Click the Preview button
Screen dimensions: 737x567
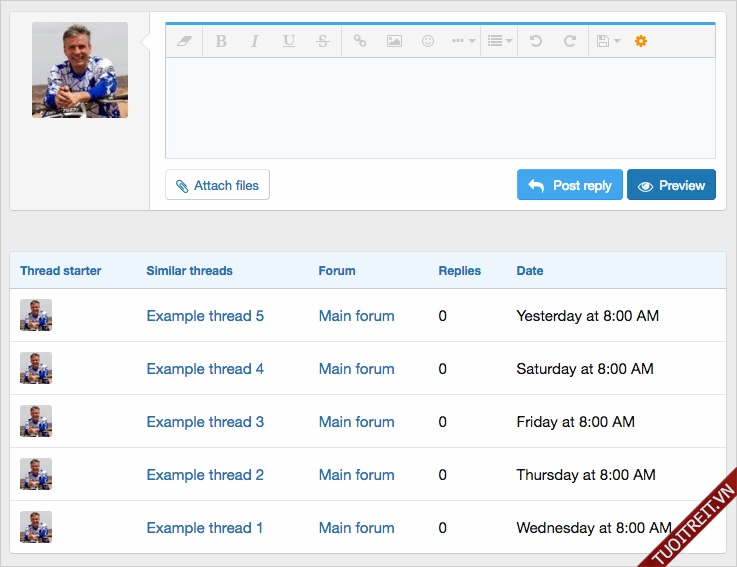[x=671, y=185]
